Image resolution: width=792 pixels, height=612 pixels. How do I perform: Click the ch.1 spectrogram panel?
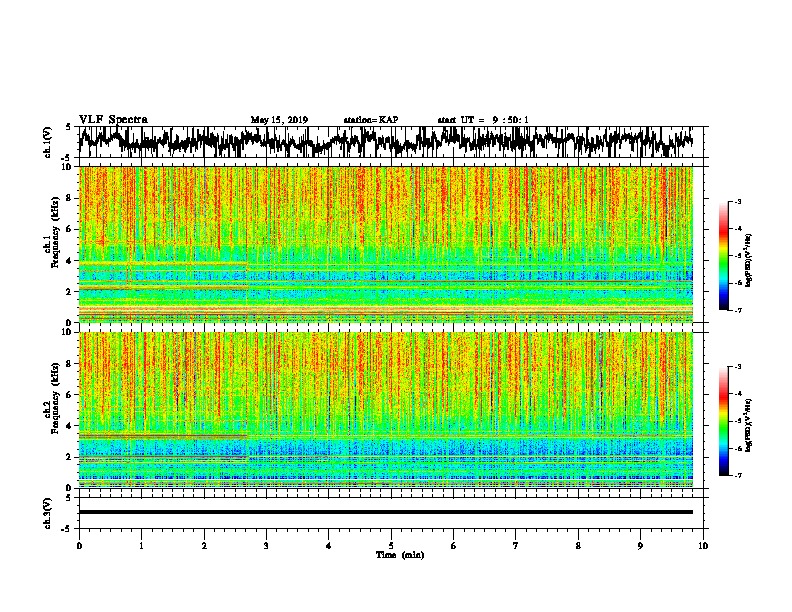point(386,244)
